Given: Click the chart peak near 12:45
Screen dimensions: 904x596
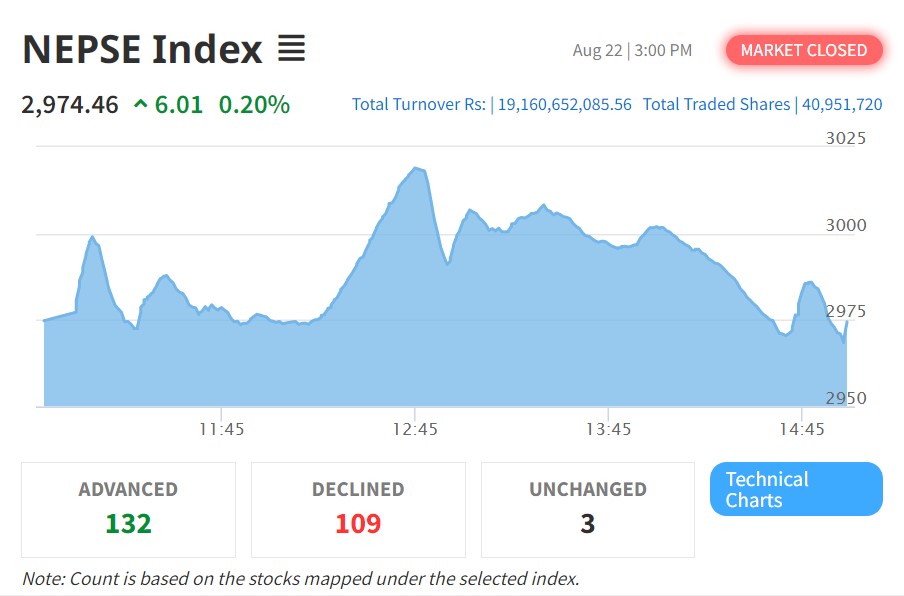Looking at the screenshot, I should tap(417, 169).
